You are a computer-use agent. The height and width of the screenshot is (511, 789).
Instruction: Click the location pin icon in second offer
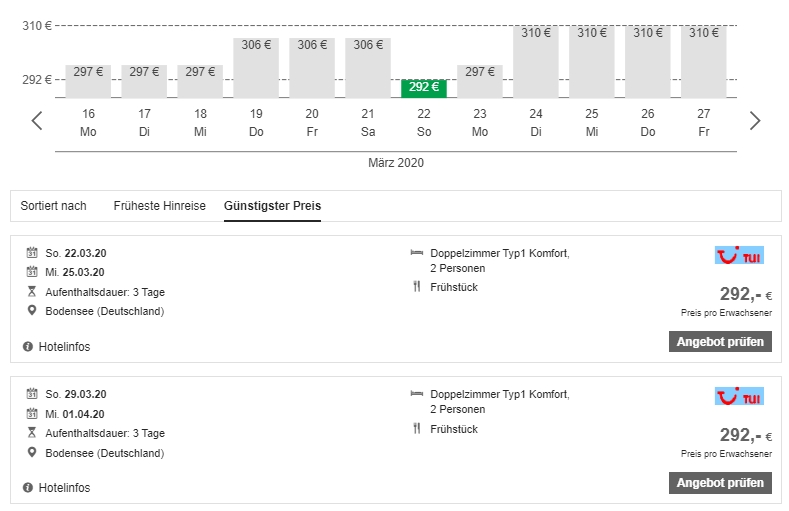tap(32, 453)
